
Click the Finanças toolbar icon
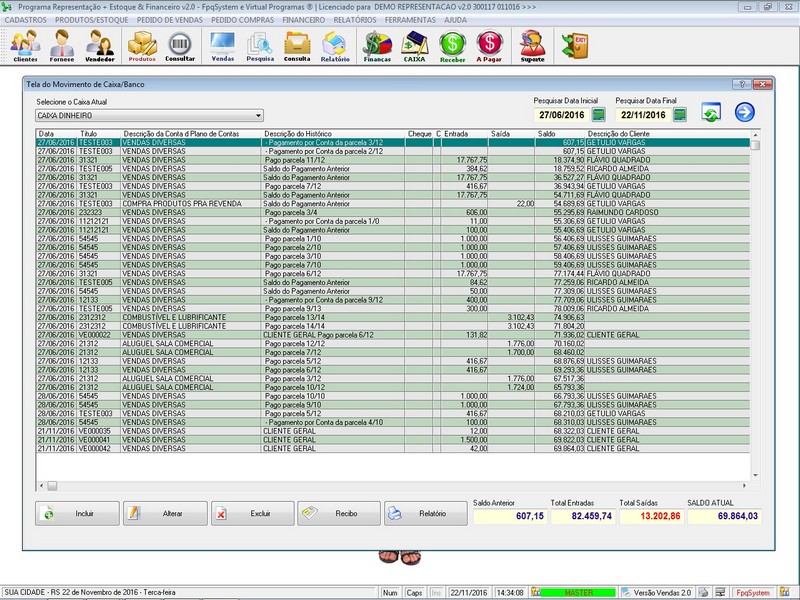click(x=377, y=46)
